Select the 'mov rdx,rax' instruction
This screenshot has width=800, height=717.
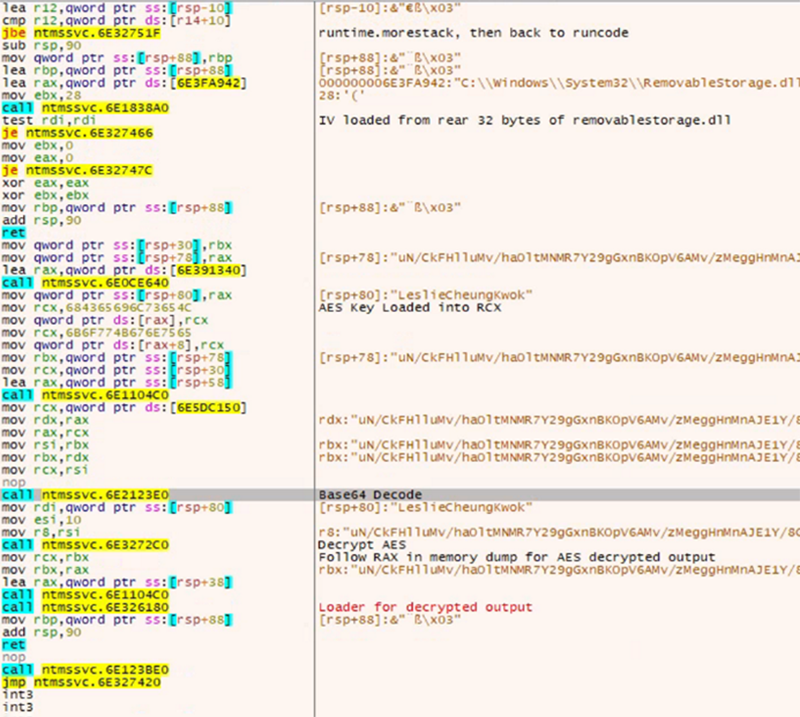click(x=45, y=420)
